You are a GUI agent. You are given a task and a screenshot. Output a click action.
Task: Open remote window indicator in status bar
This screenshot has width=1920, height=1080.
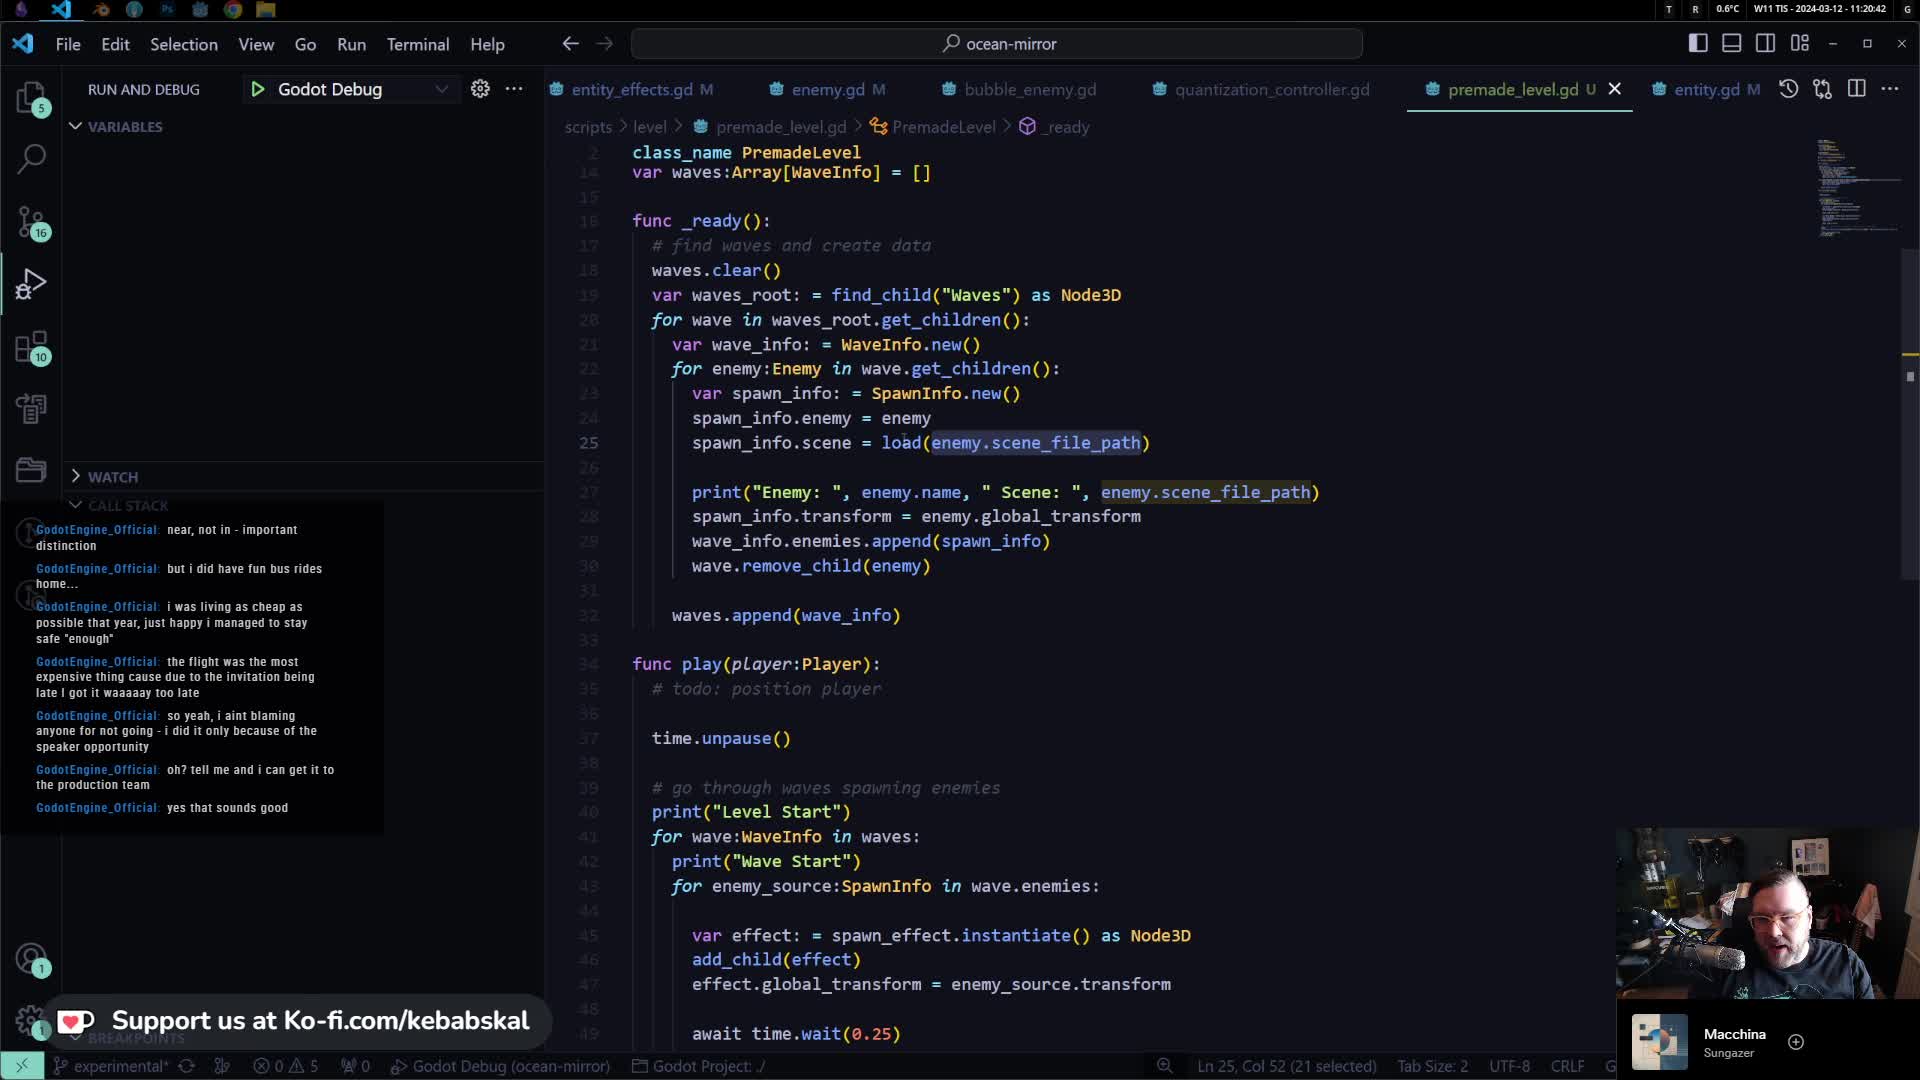click(22, 1066)
